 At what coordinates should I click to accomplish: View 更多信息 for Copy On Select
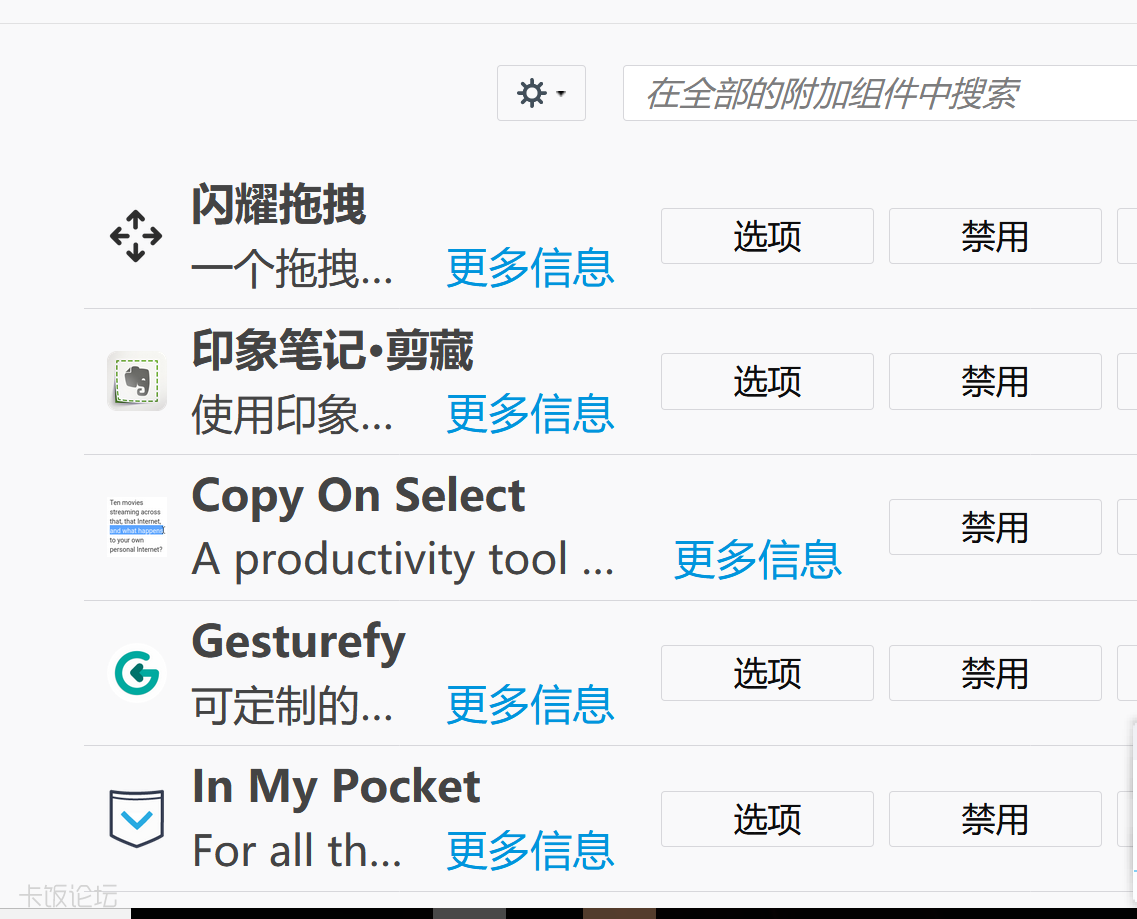pos(758,560)
